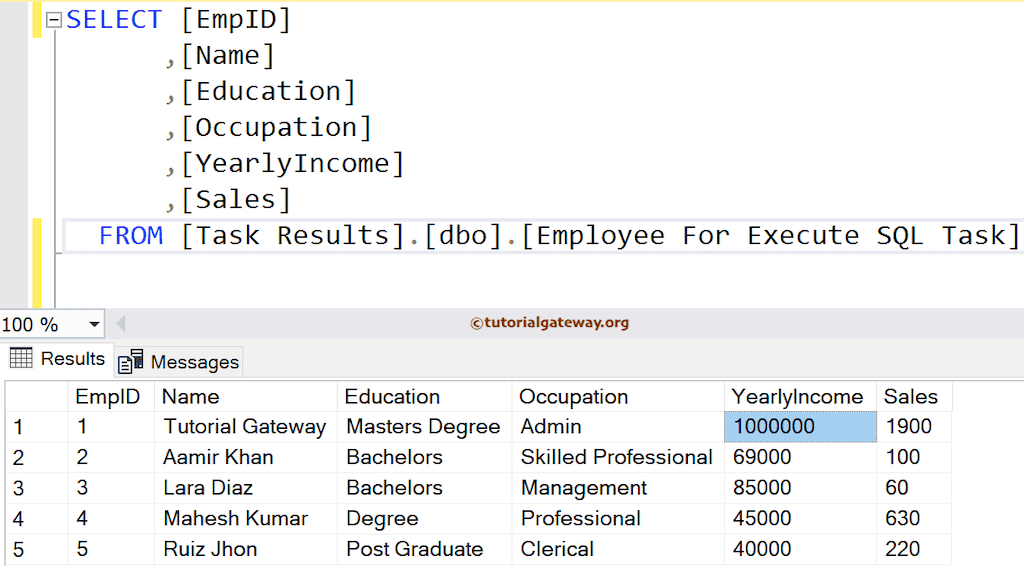This screenshot has width=1024, height=566.
Task: Select the EmpID column header
Action: pyautogui.click(x=108, y=396)
